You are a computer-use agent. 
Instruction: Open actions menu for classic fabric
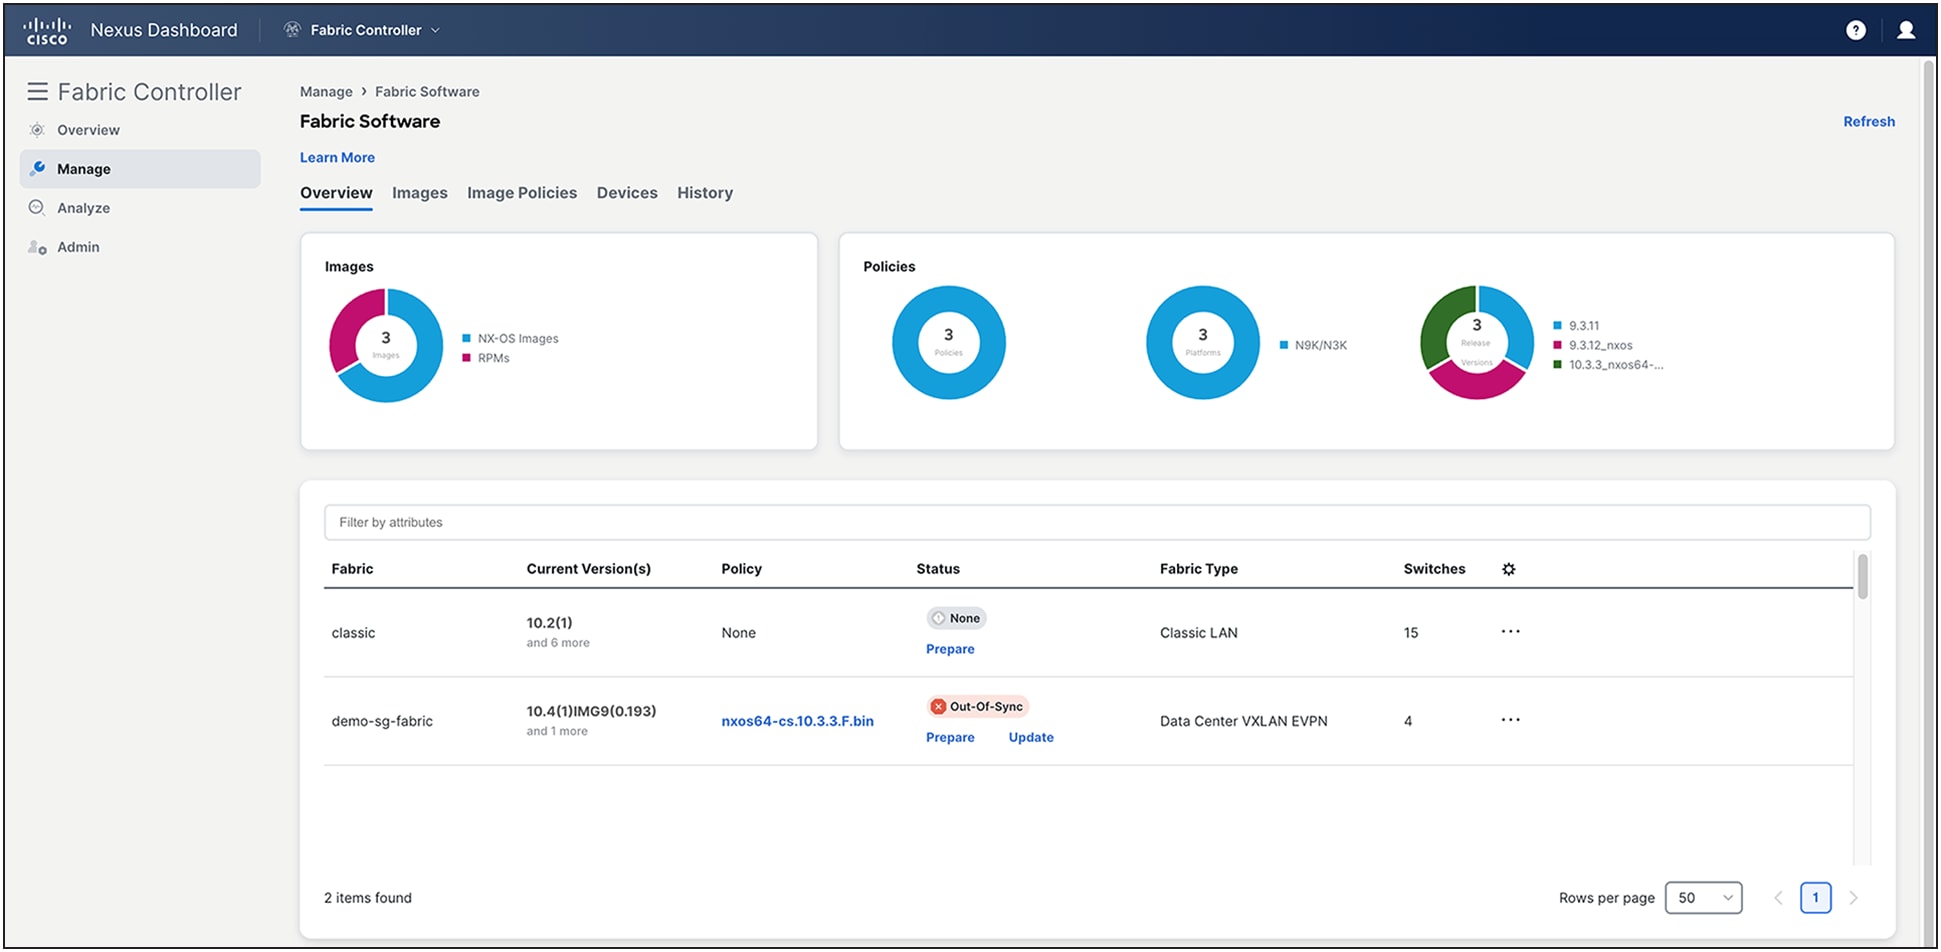[1510, 632]
